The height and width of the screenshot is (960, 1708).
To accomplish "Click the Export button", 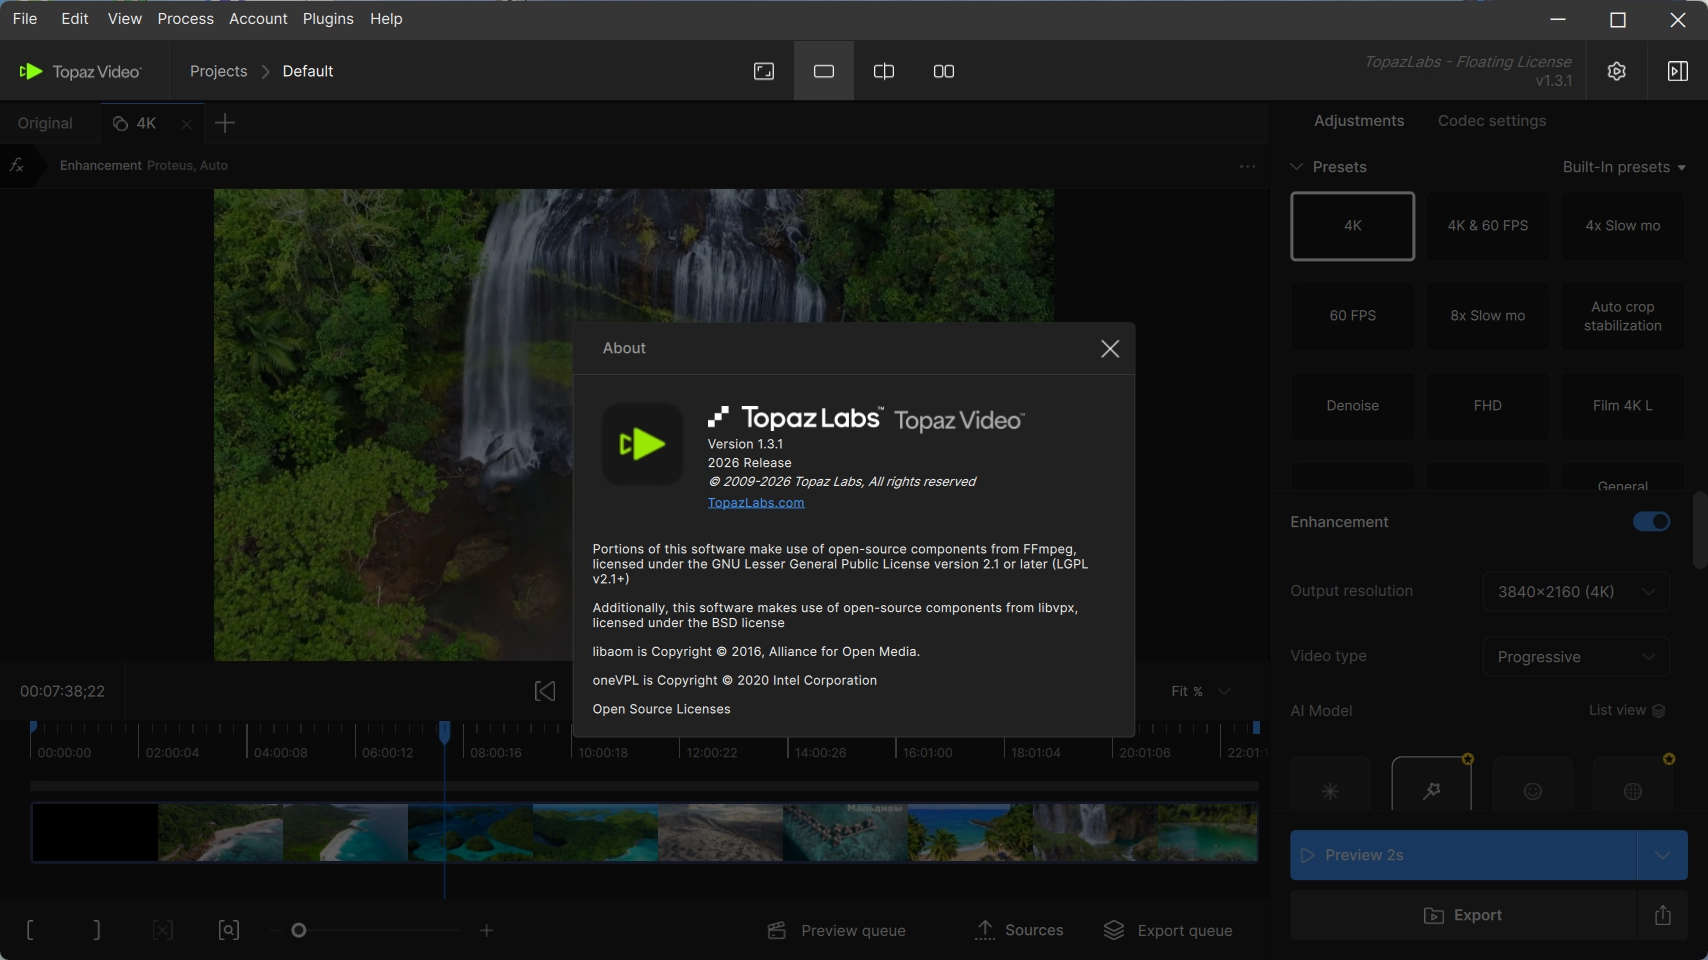I will coord(1463,915).
